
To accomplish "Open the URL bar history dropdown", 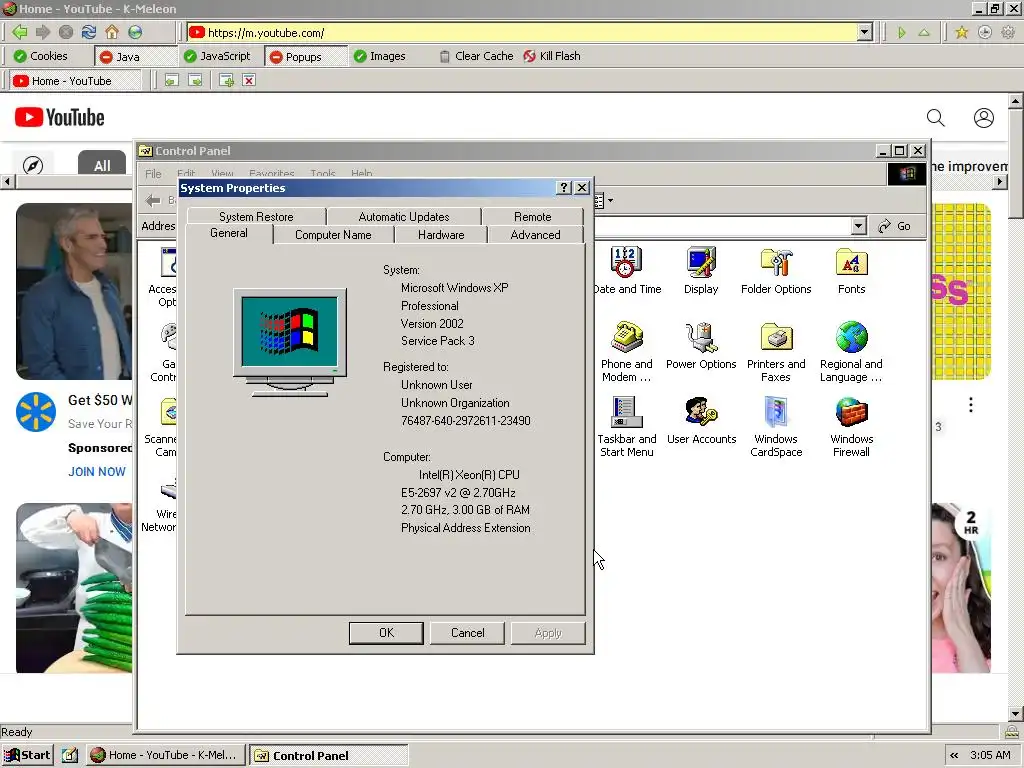I will [x=865, y=32].
